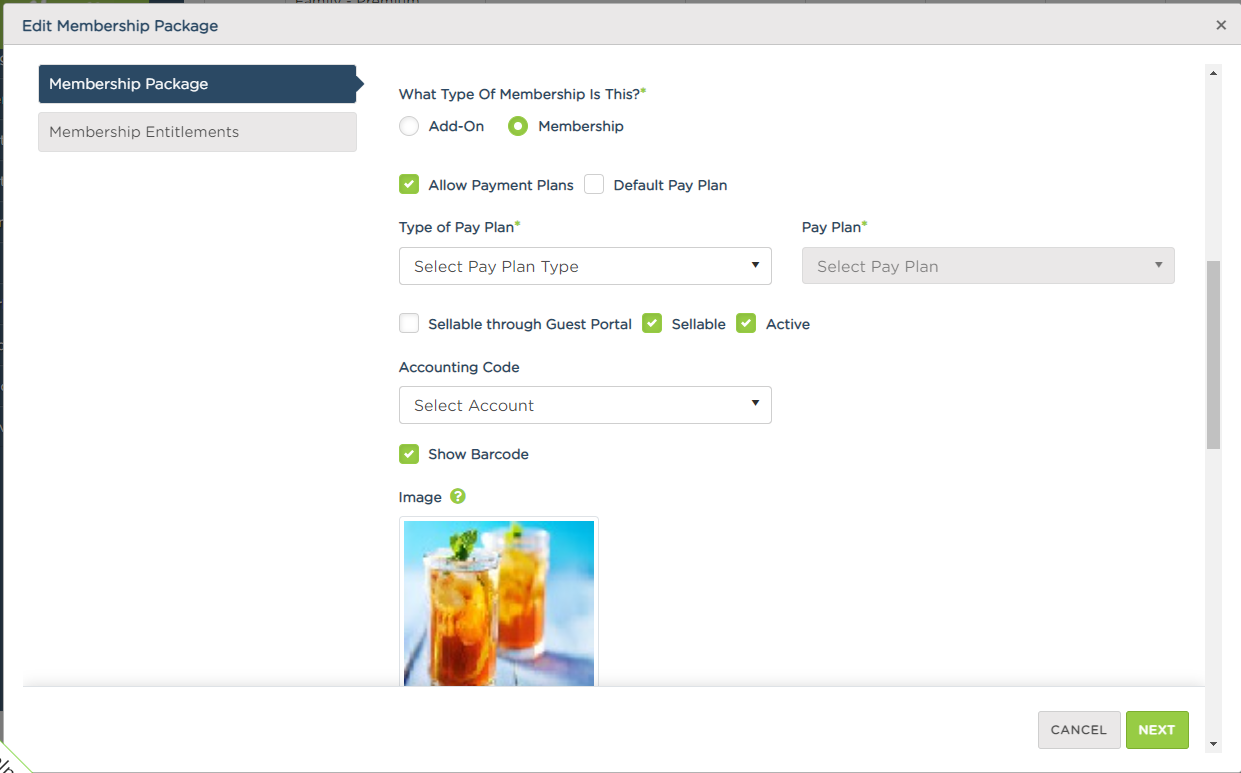Uncheck Allow Payment Plans checkbox

(409, 184)
